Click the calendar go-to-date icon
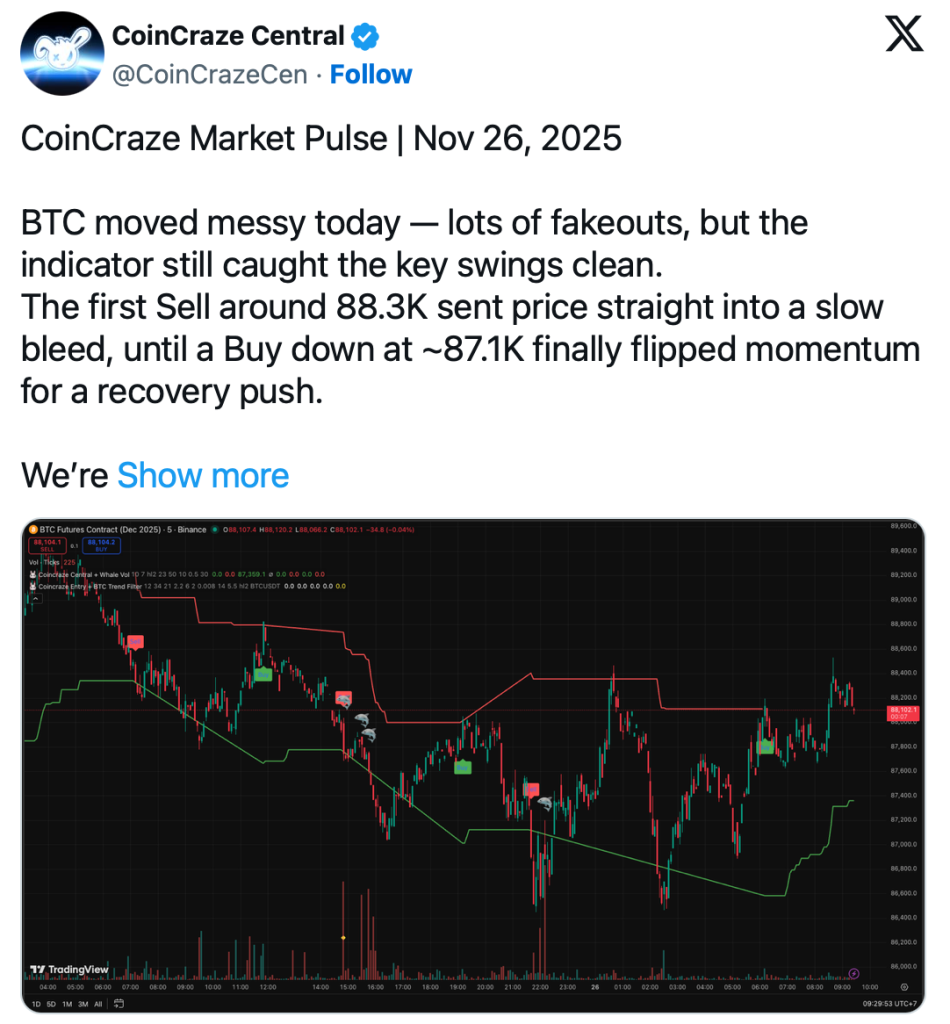950x1024 pixels. tap(118, 1003)
